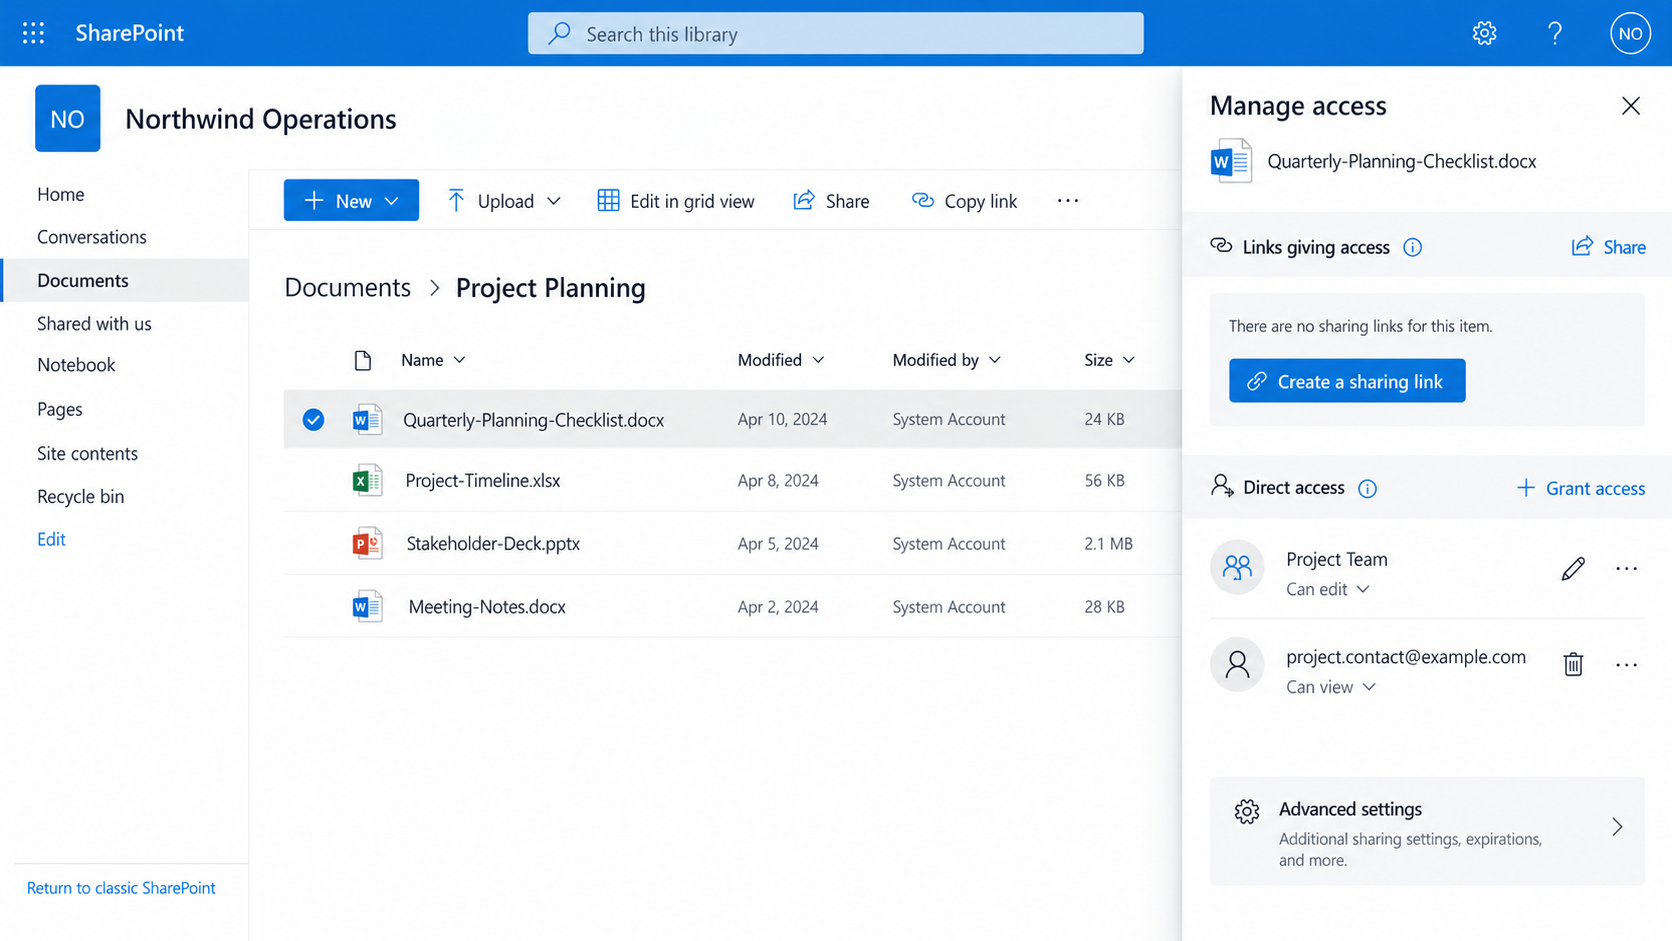This screenshot has height=941, width=1672.
Task: Open the settings gear in header
Action: [x=1484, y=33]
